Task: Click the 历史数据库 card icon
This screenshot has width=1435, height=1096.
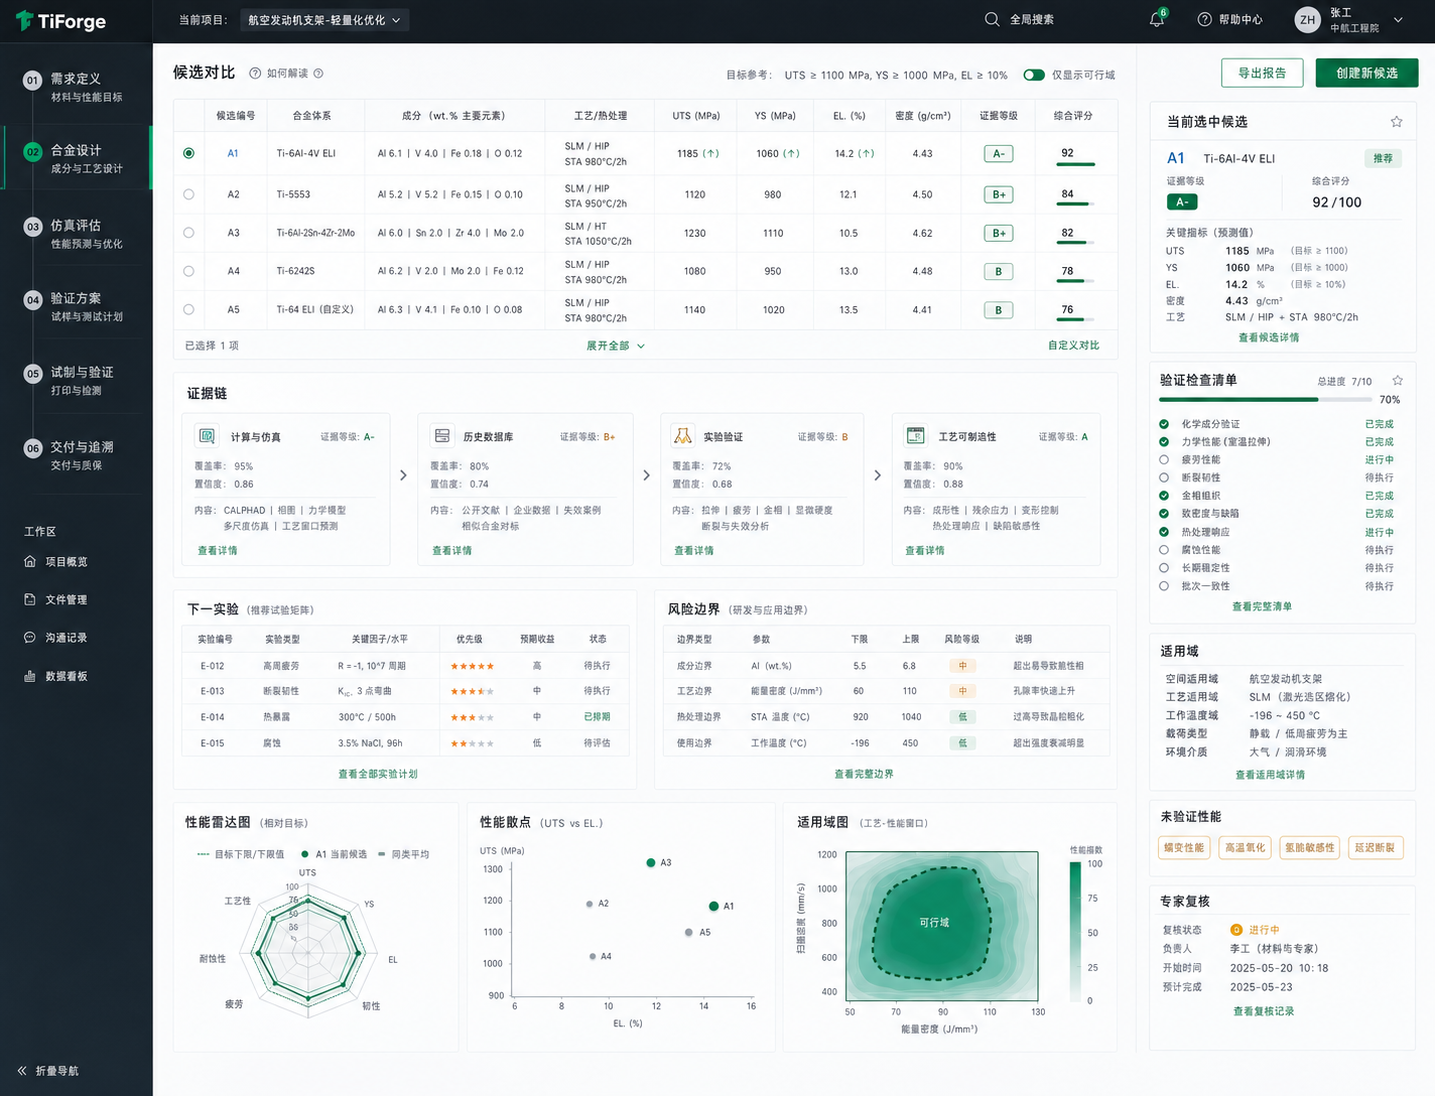Action: (442, 436)
